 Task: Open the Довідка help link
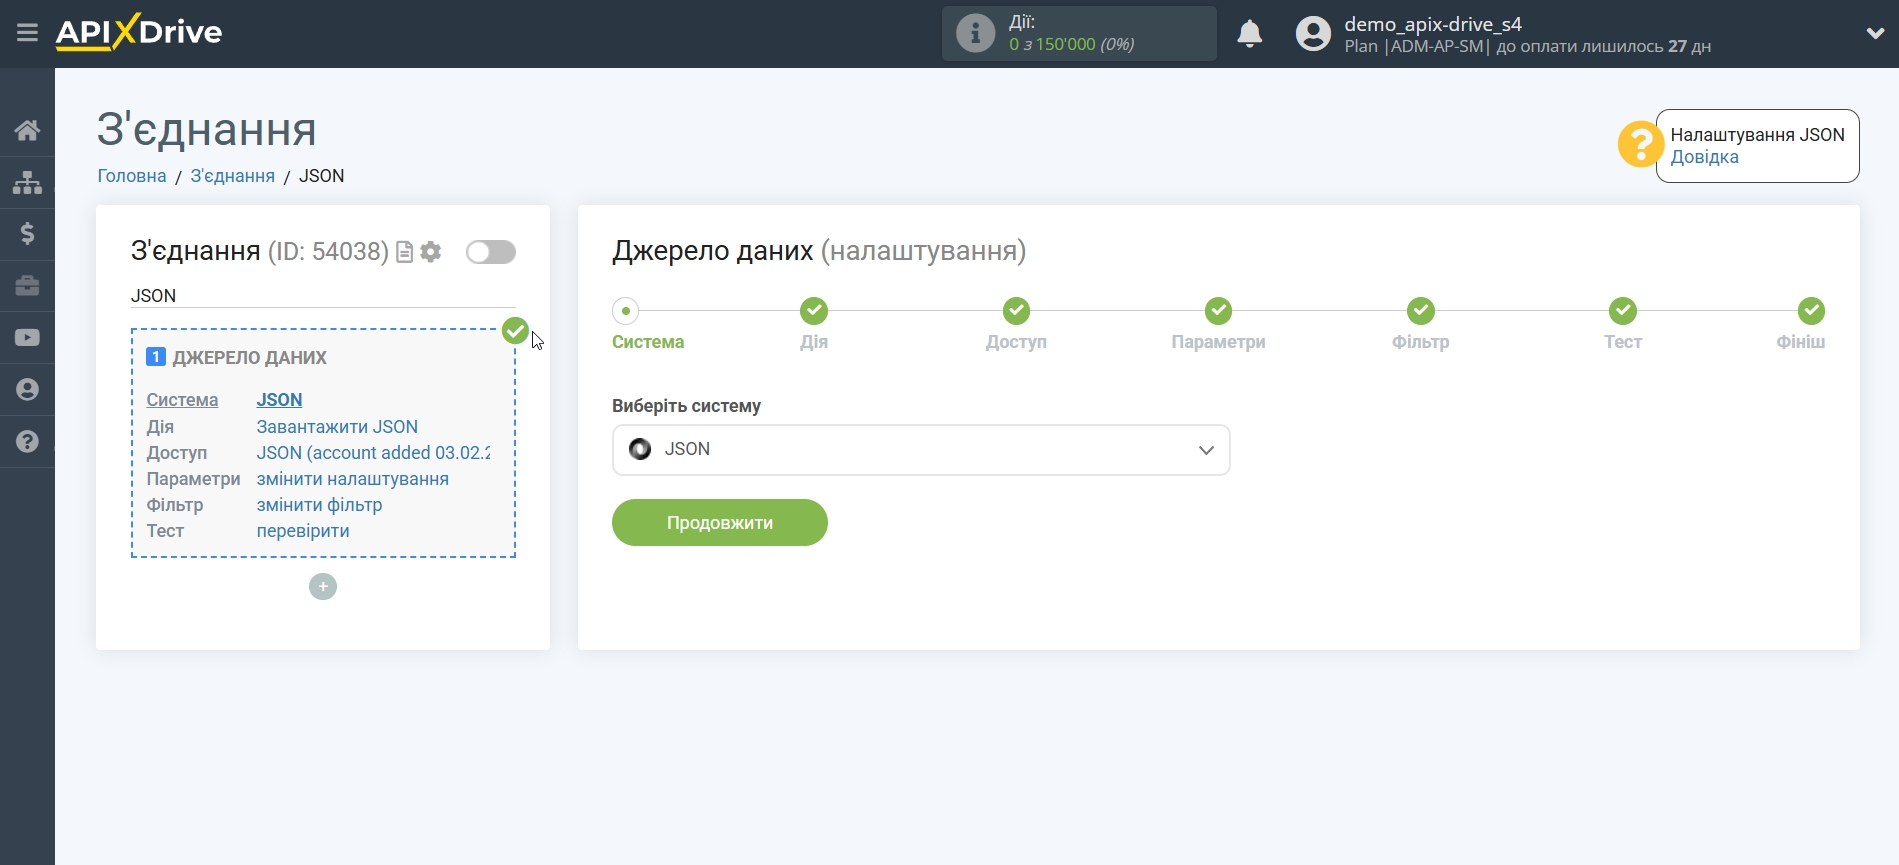pos(1704,157)
